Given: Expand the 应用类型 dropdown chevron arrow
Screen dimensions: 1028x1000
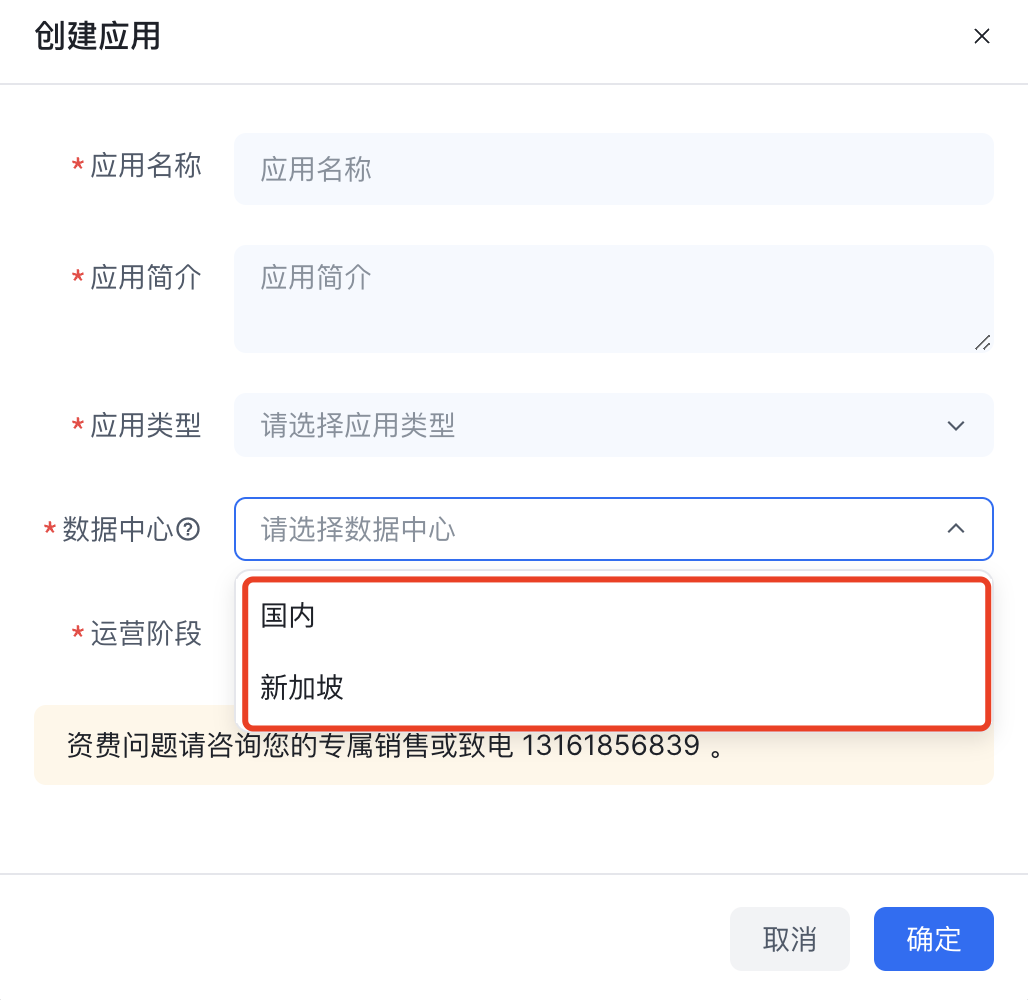Looking at the screenshot, I should click(x=956, y=426).
